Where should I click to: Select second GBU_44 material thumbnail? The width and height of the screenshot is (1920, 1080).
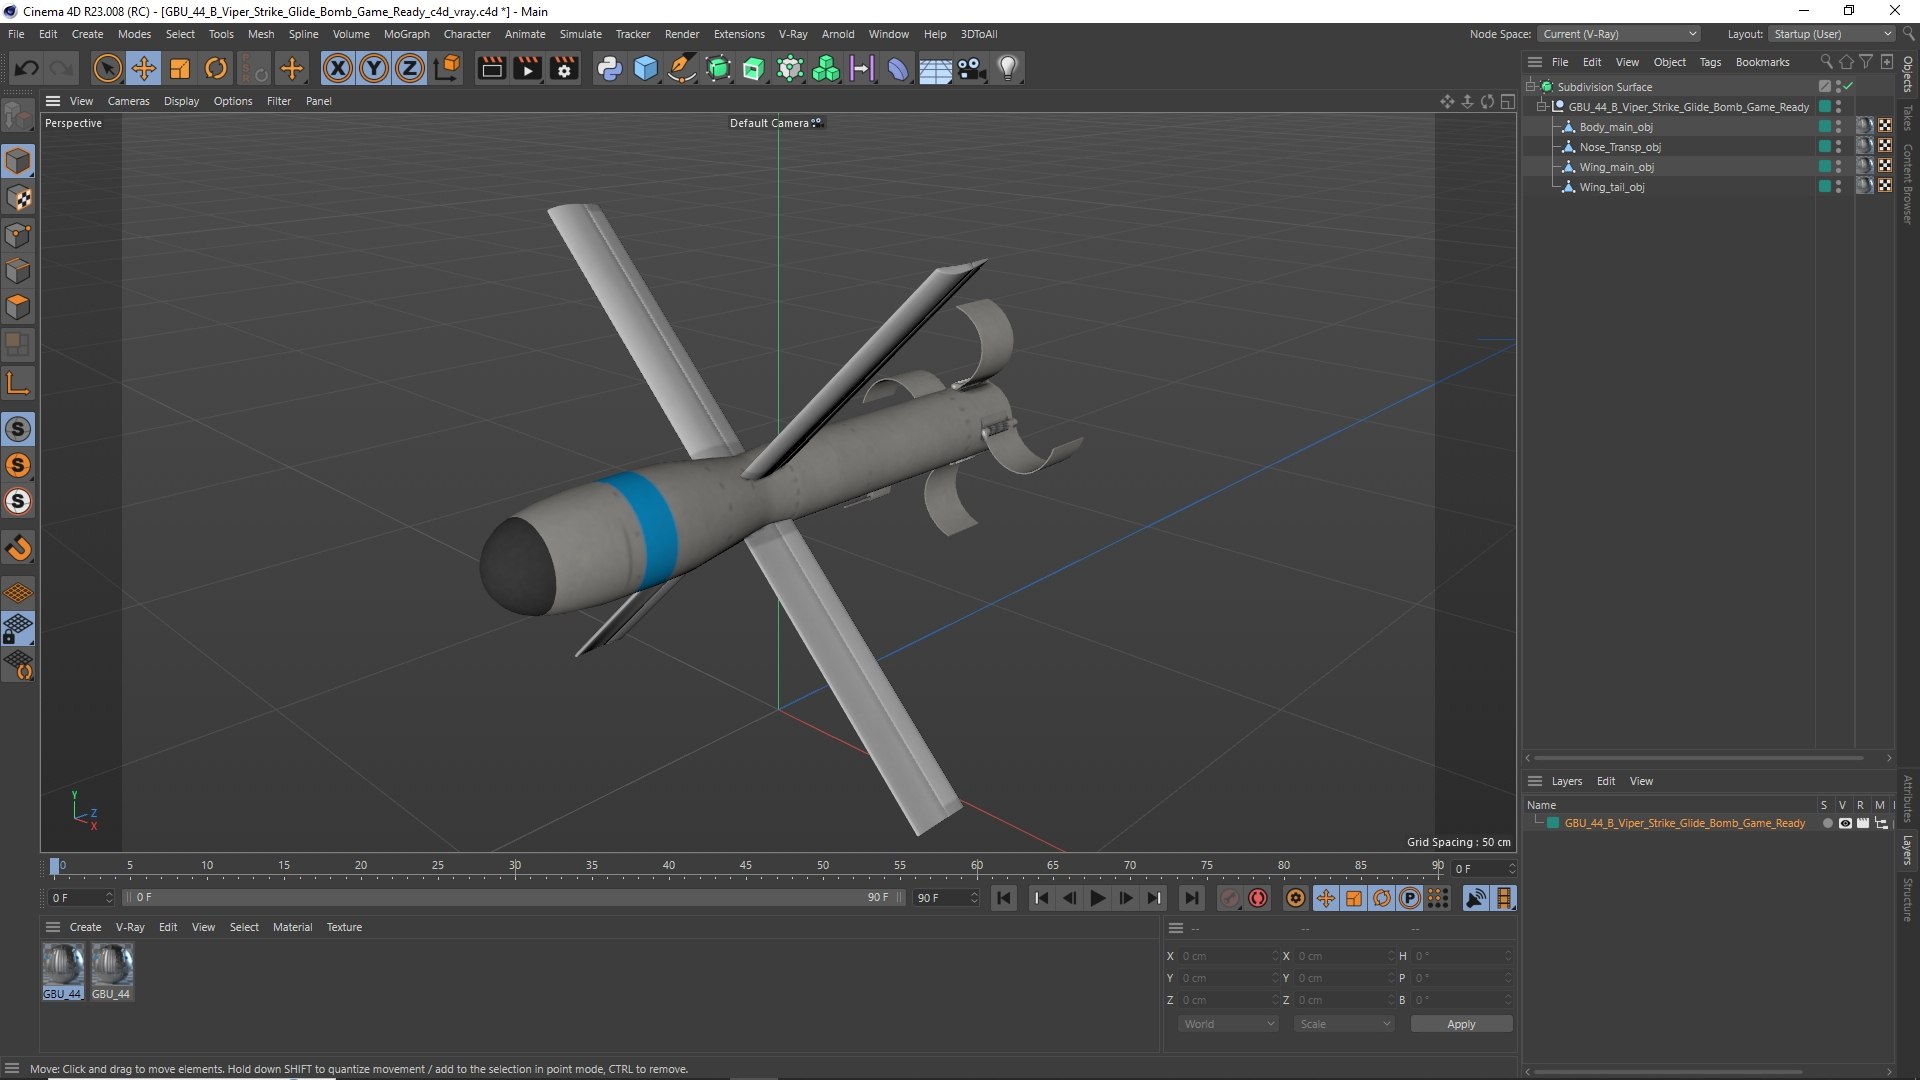(111, 971)
